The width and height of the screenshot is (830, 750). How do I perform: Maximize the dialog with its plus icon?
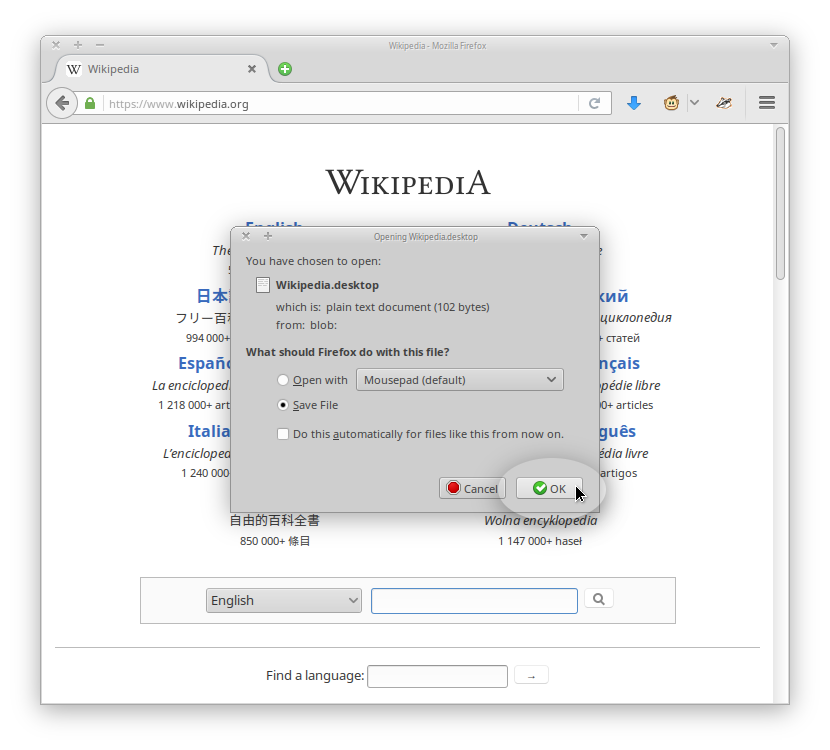pos(268,236)
